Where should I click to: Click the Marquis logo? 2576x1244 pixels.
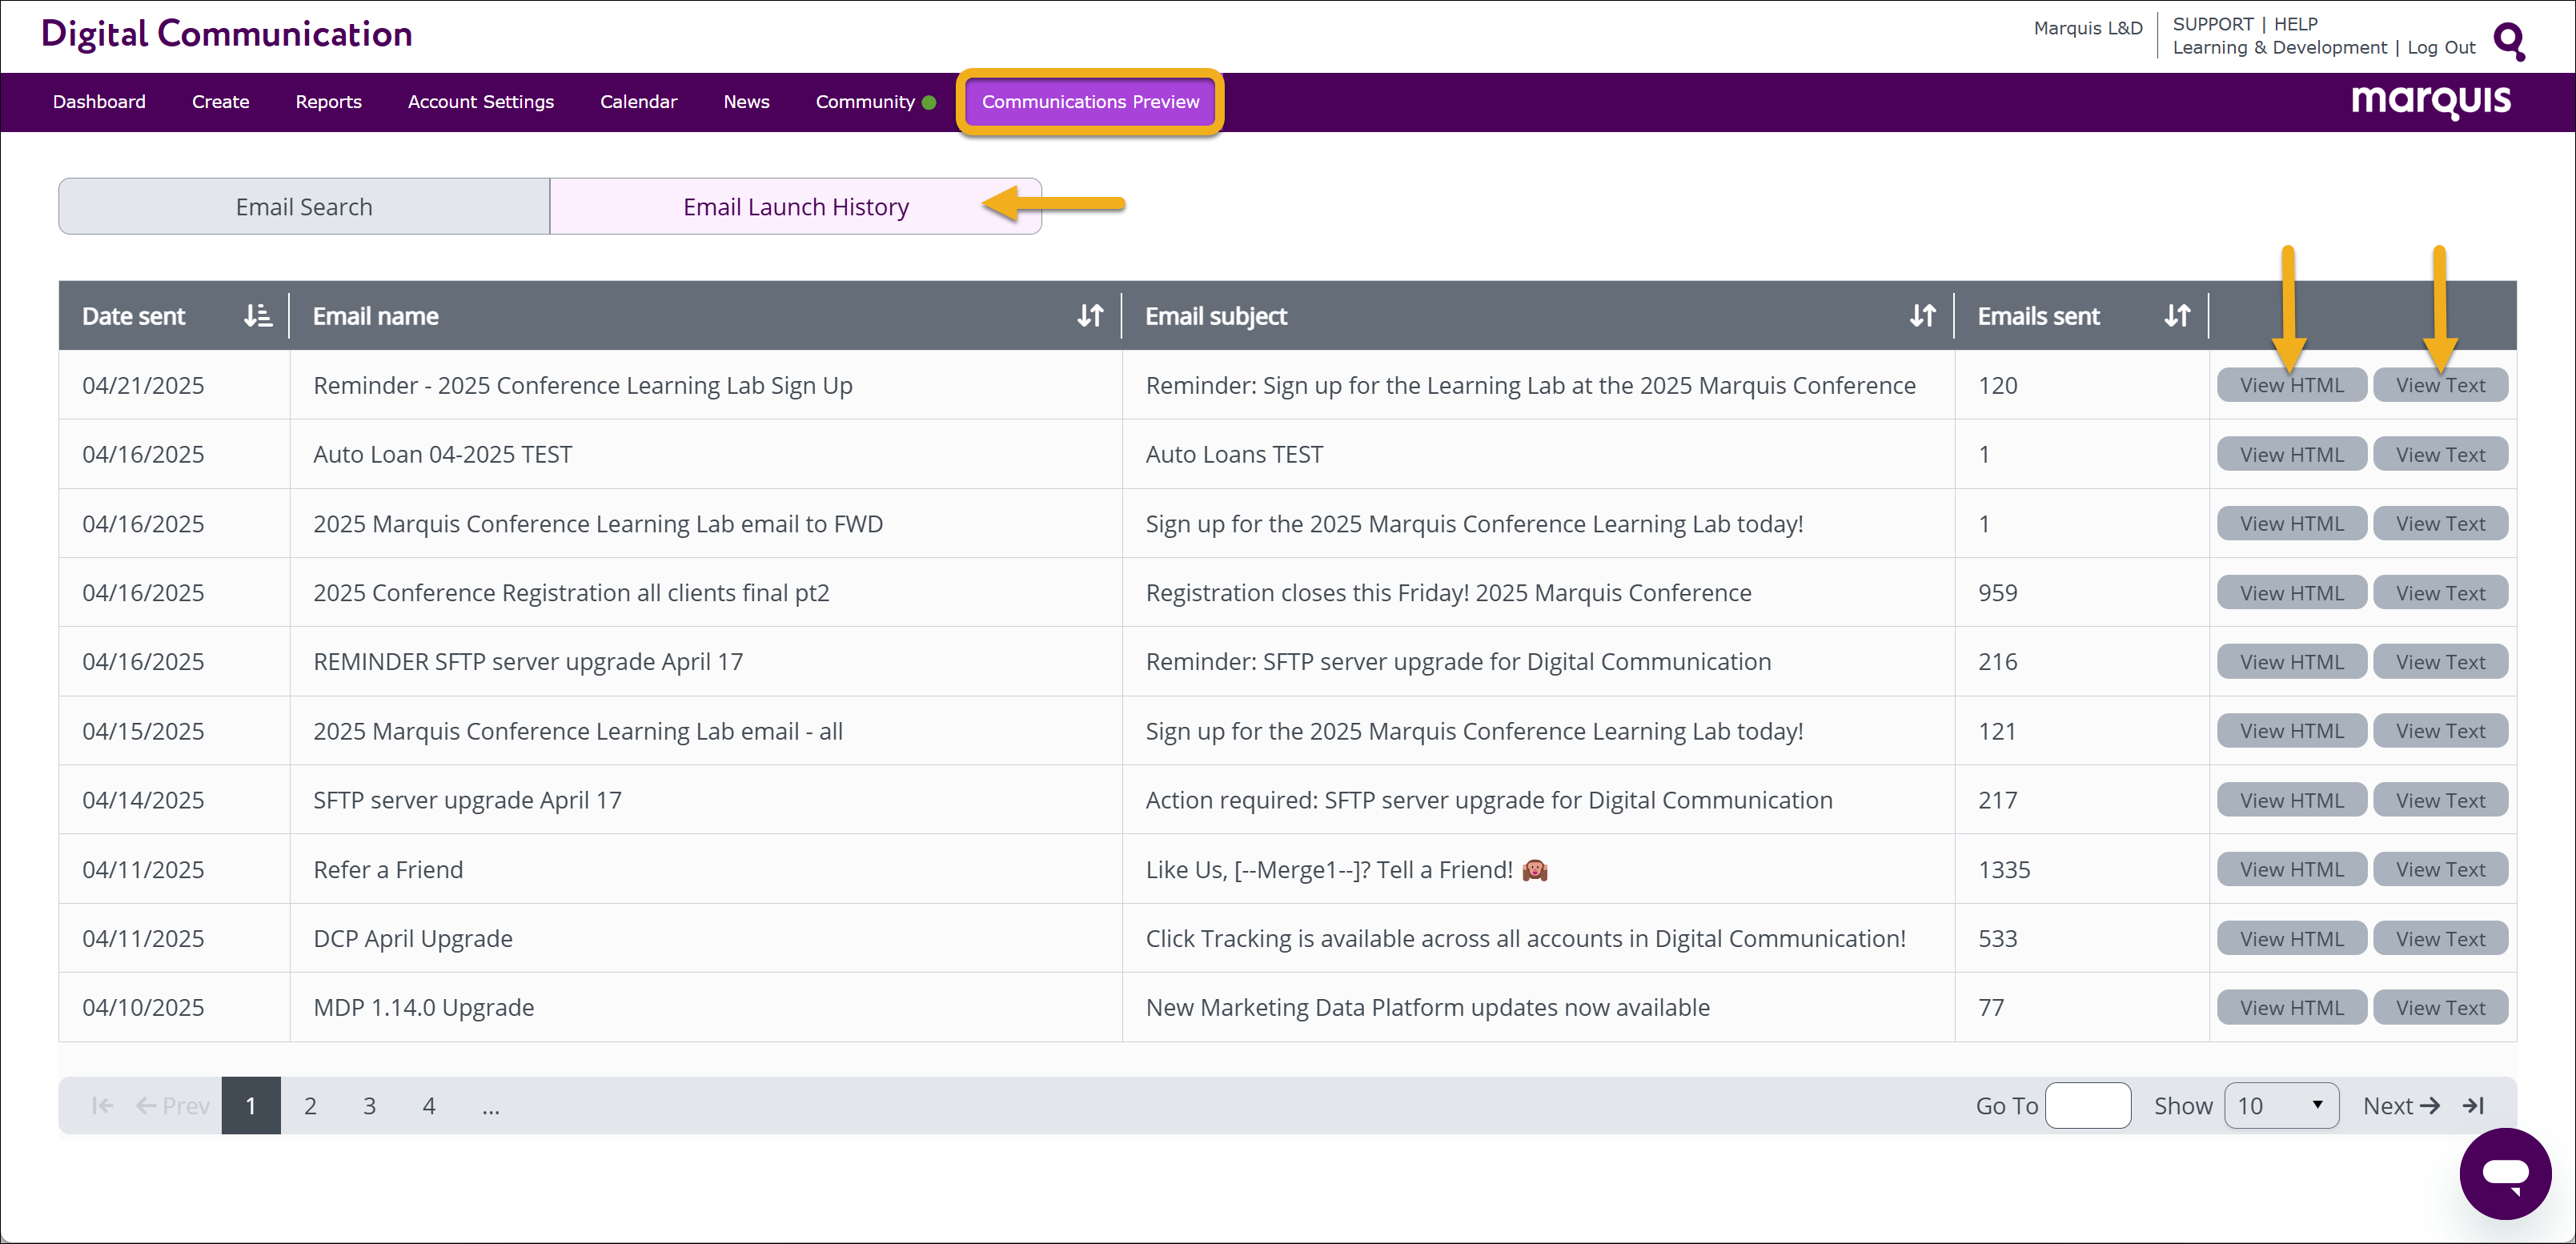click(x=2431, y=101)
